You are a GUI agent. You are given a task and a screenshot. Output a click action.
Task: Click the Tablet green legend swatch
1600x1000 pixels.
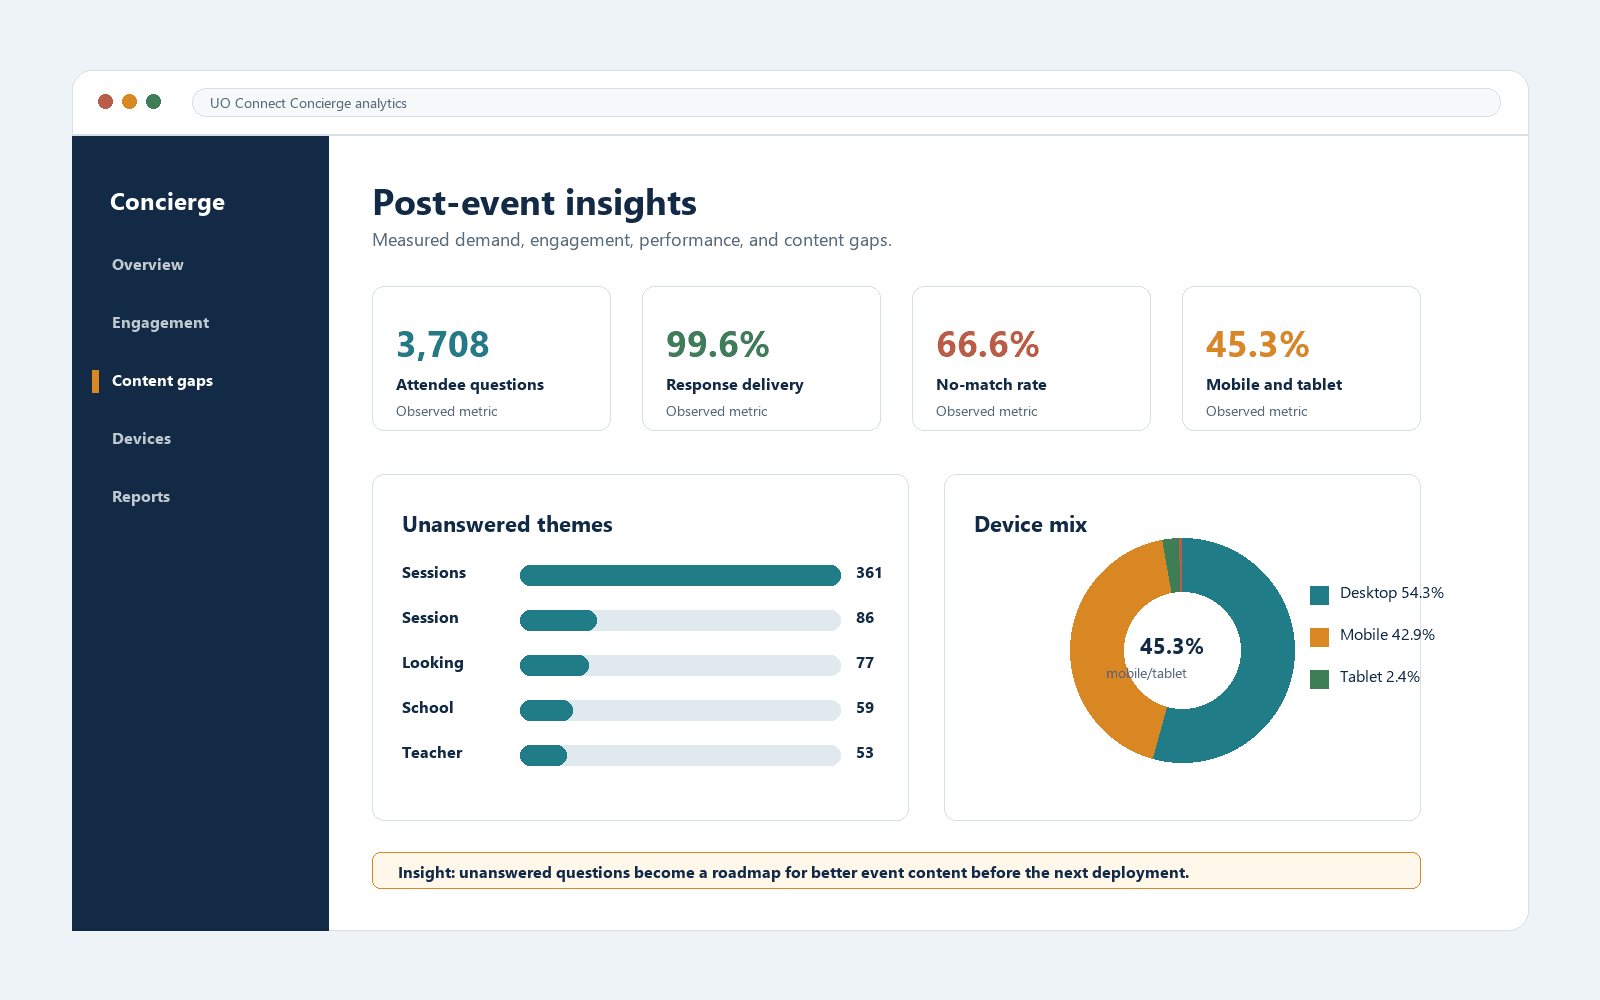[1320, 679]
